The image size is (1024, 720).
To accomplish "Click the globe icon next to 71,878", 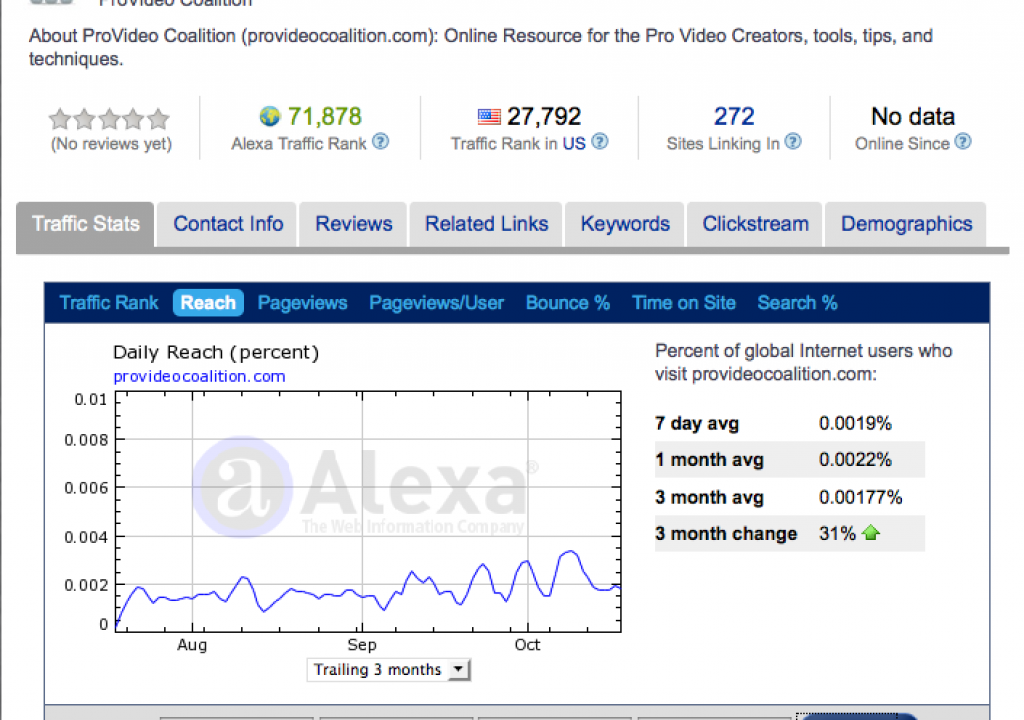I will (x=270, y=117).
